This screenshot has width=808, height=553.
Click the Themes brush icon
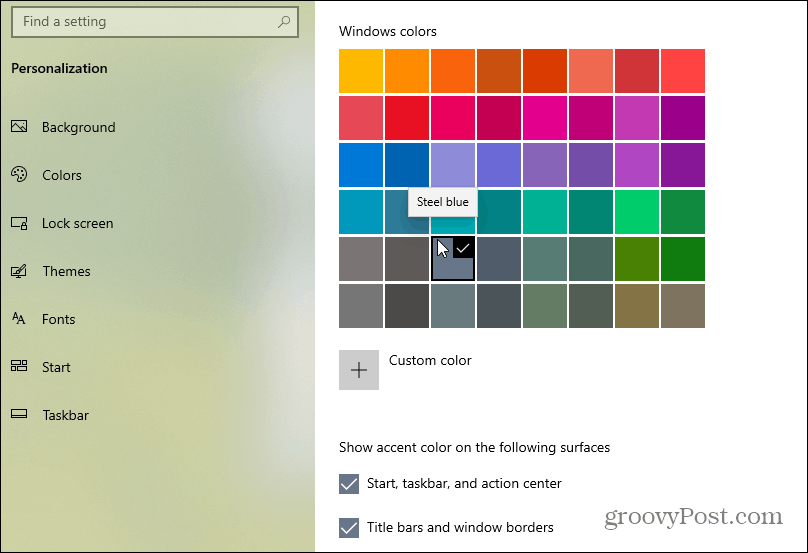pos(19,271)
